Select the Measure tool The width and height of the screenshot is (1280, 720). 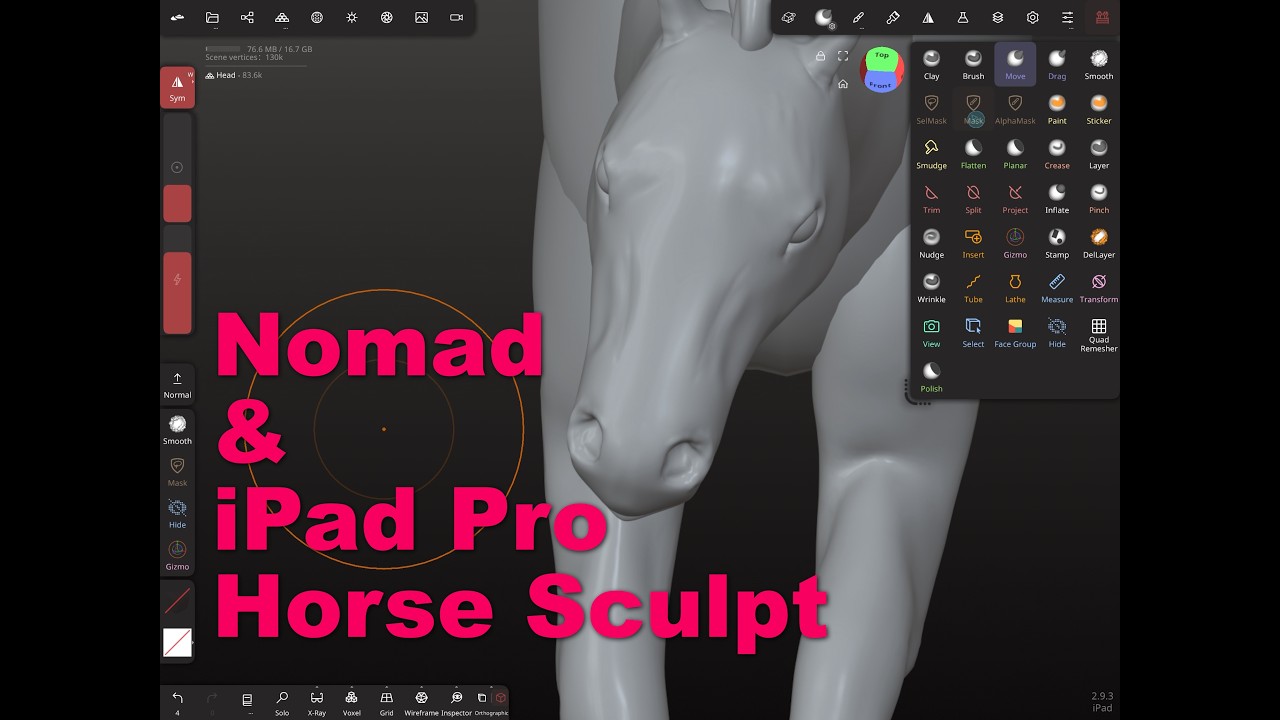click(x=1057, y=289)
